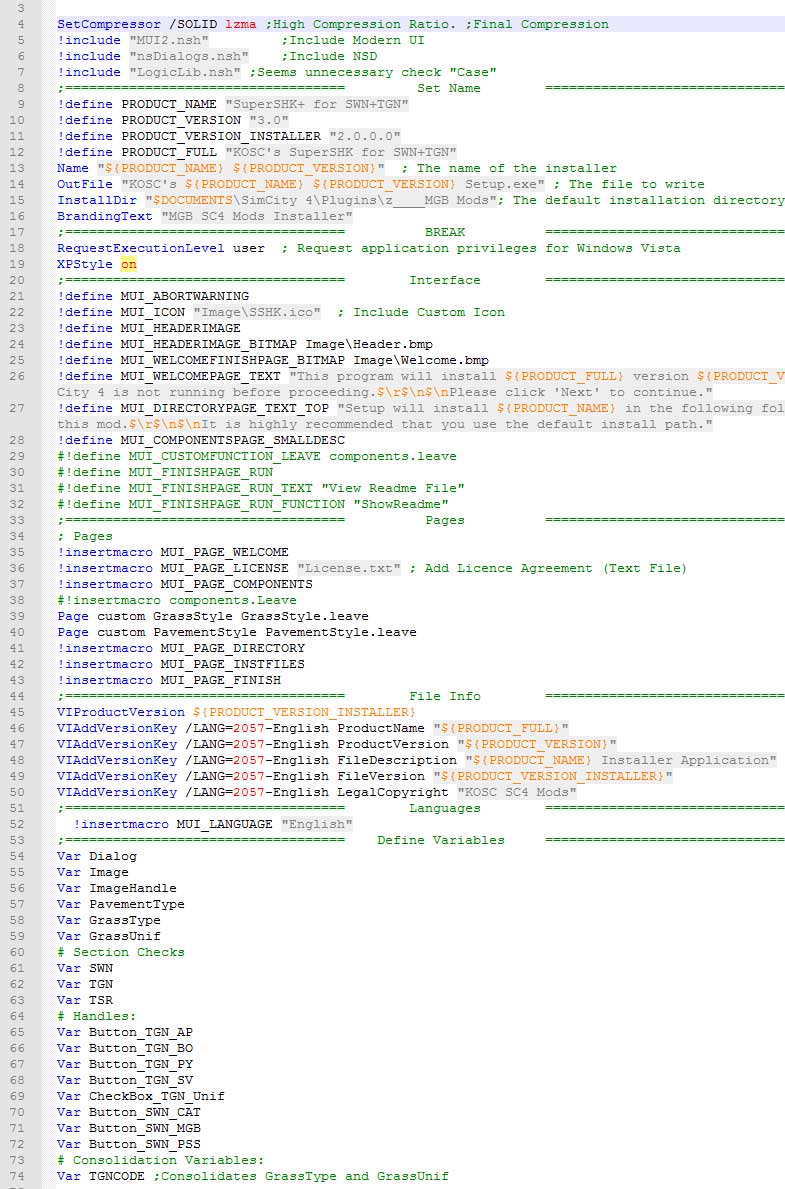Click 'LegalCopyright' in the VIAddVersionKey line
This screenshot has width=785, height=1189.
click(392, 792)
